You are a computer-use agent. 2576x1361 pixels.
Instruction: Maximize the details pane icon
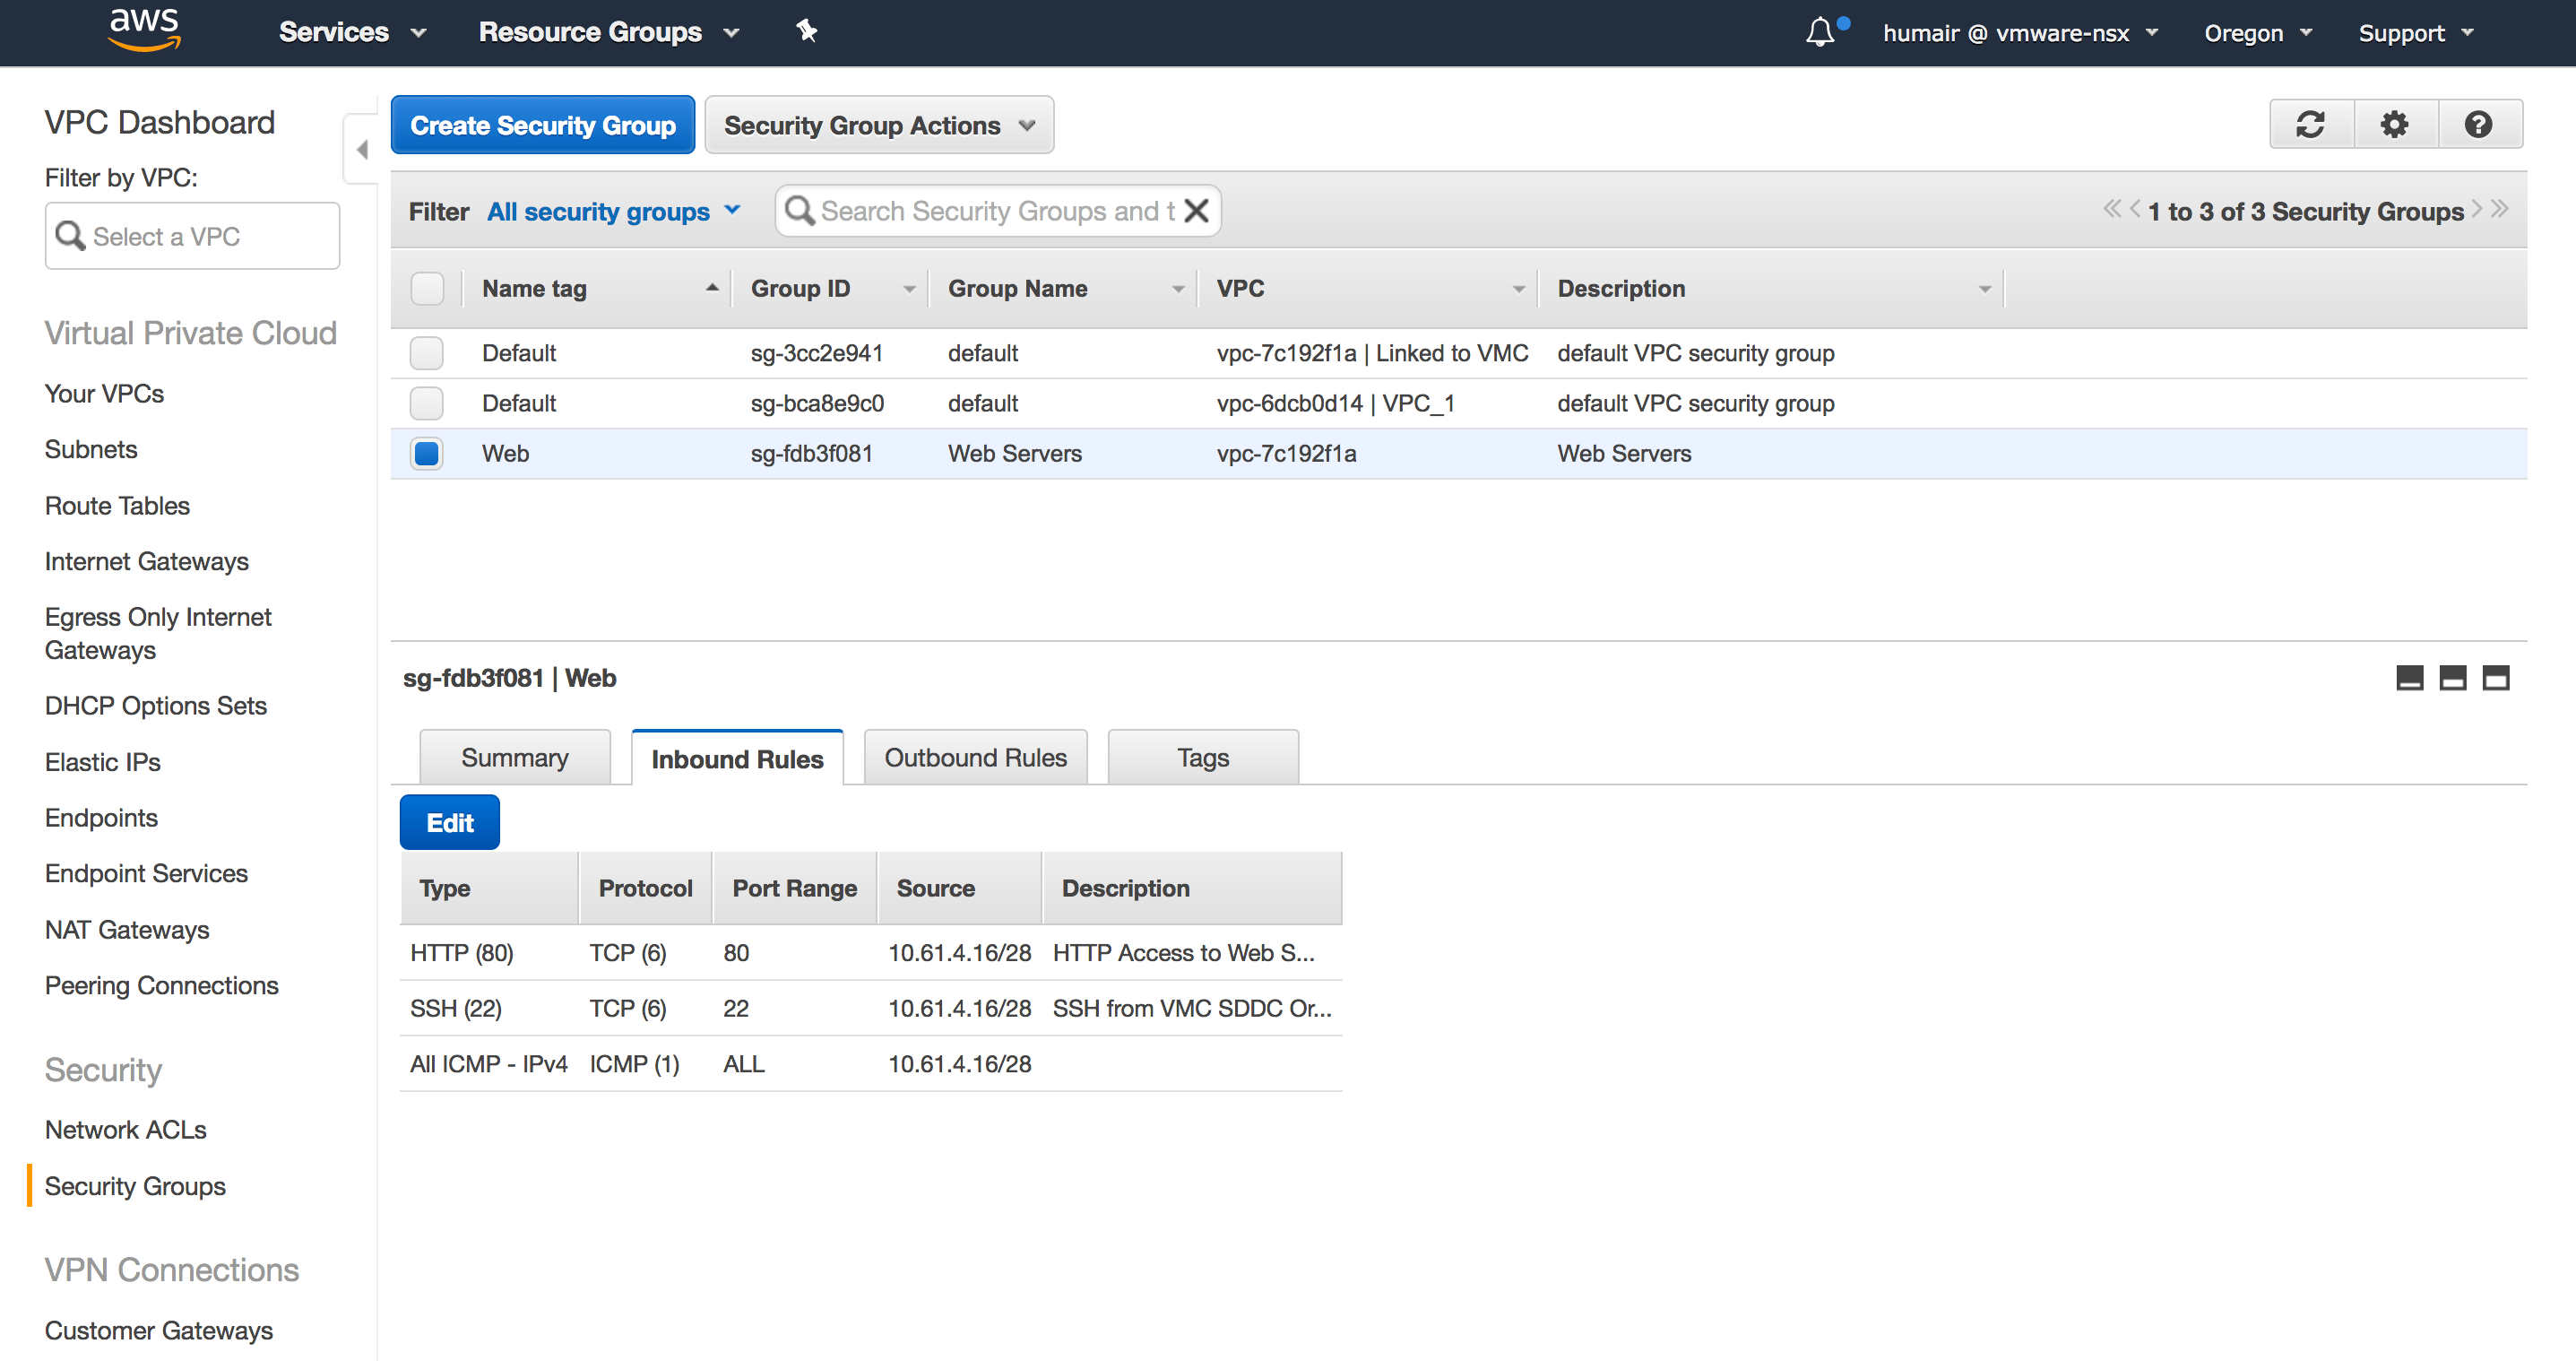(x=2496, y=678)
